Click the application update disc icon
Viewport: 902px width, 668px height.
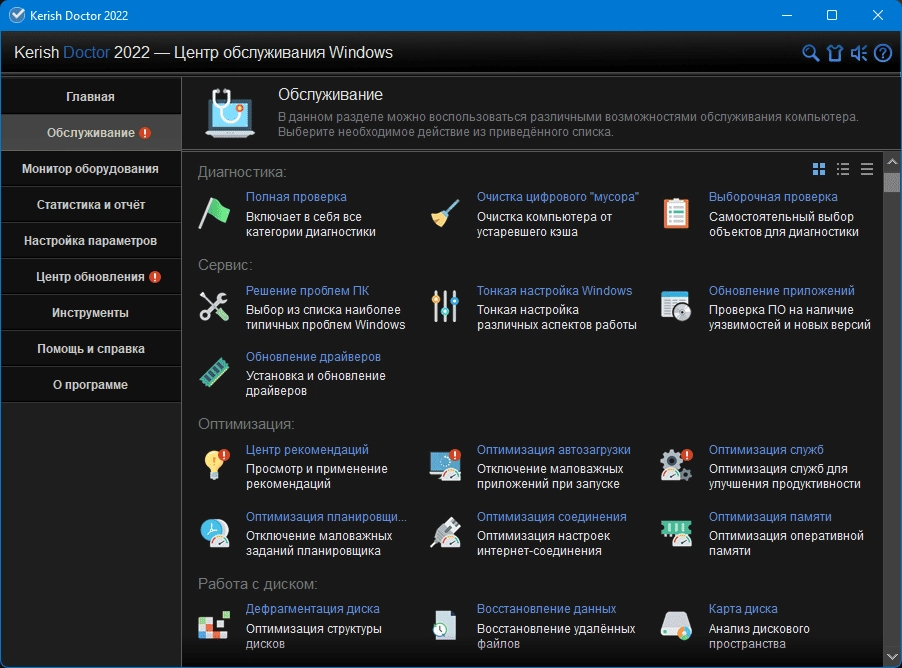point(676,306)
